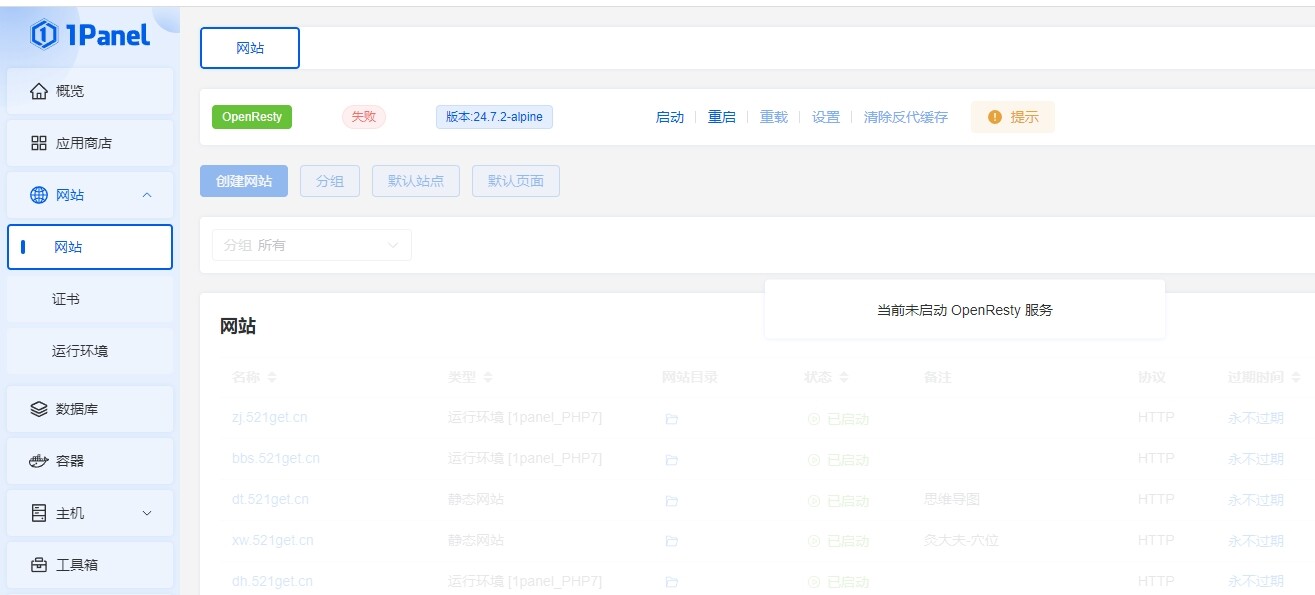Open 应用商店 in the sidebar
The width and height of the screenshot is (1315, 595).
coord(90,143)
